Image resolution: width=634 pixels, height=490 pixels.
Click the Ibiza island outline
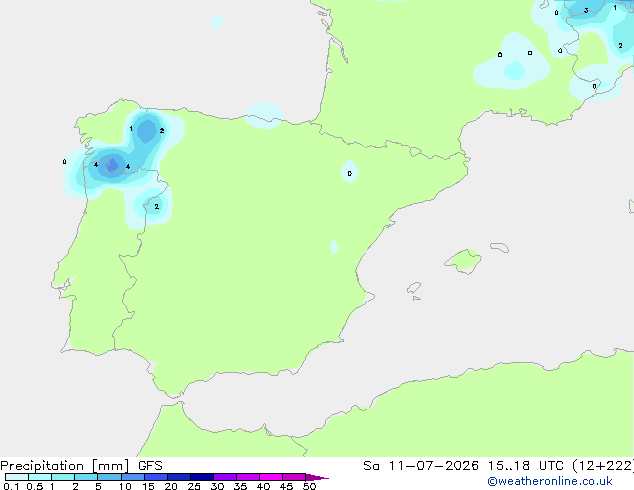(x=414, y=288)
